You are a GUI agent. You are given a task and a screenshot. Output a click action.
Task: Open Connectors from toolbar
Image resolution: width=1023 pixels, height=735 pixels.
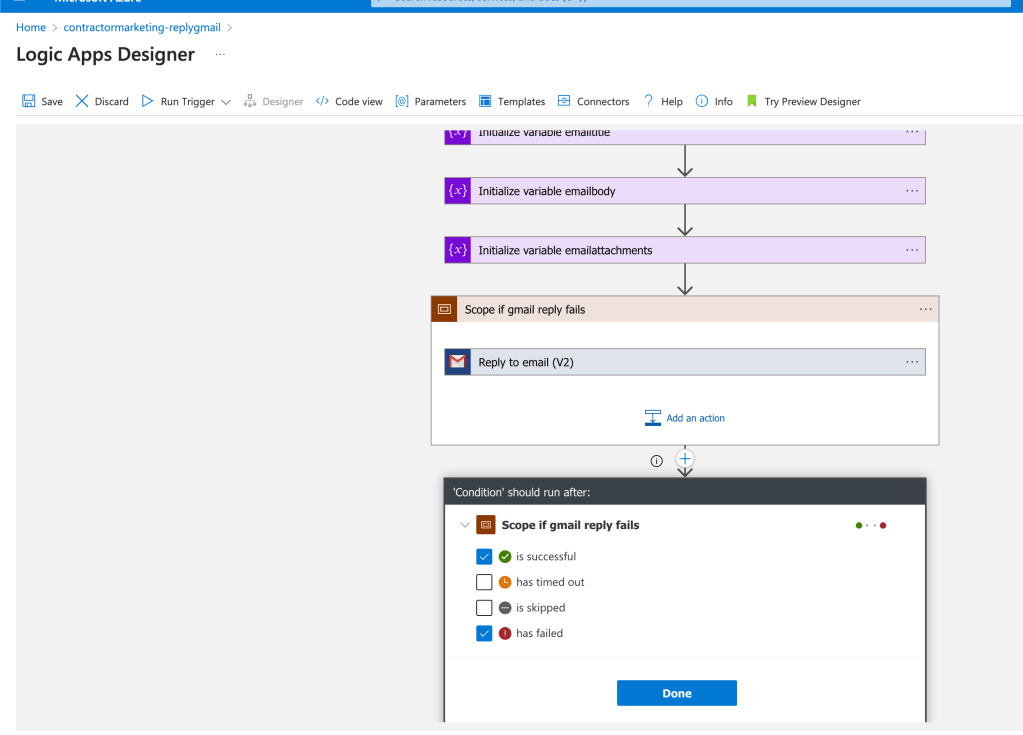(x=593, y=102)
